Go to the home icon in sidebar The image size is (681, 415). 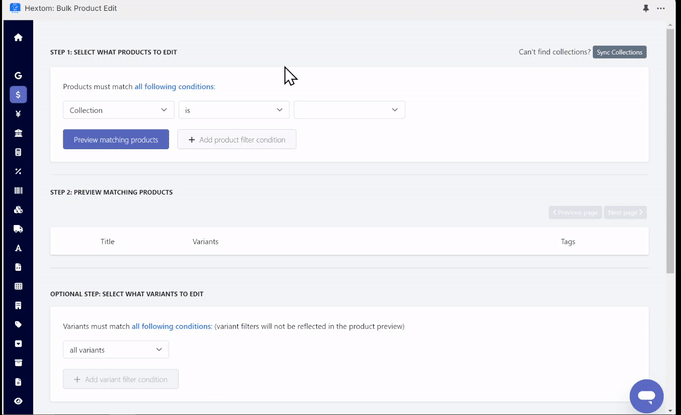pyautogui.click(x=18, y=37)
